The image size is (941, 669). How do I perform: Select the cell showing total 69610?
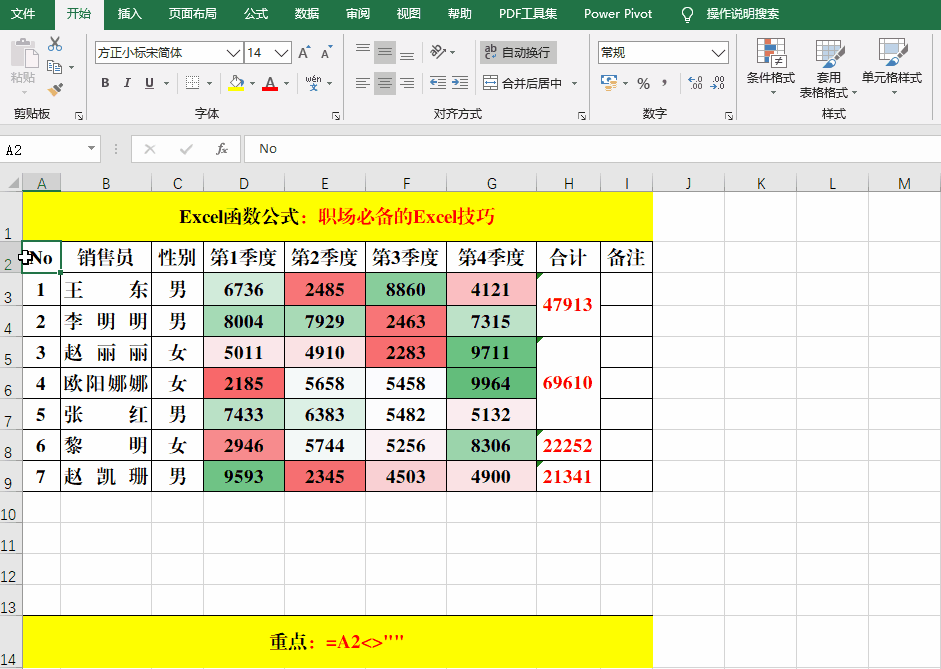pos(568,384)
